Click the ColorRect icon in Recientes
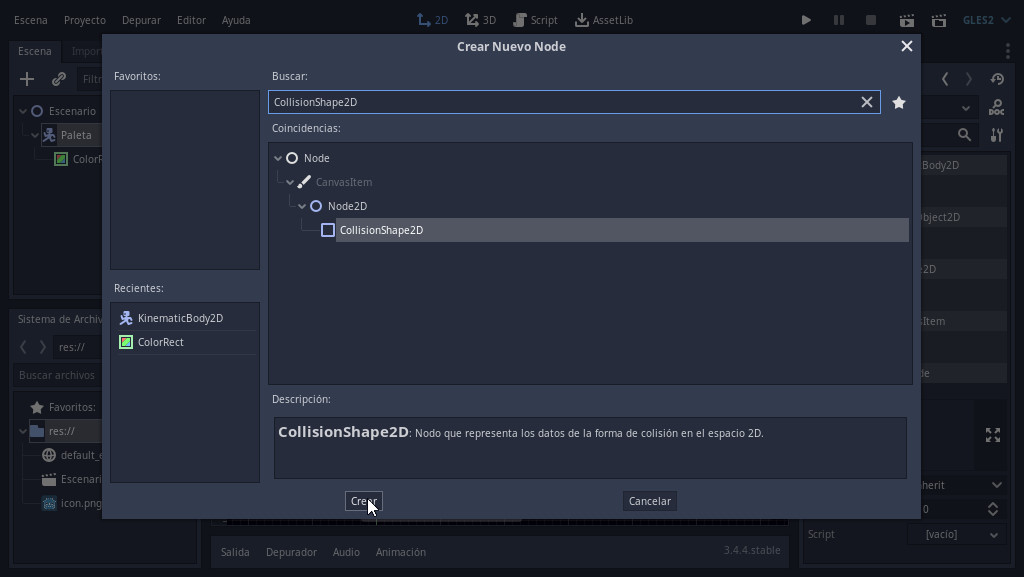1024x577 pixels. click(x=126, y=342)
